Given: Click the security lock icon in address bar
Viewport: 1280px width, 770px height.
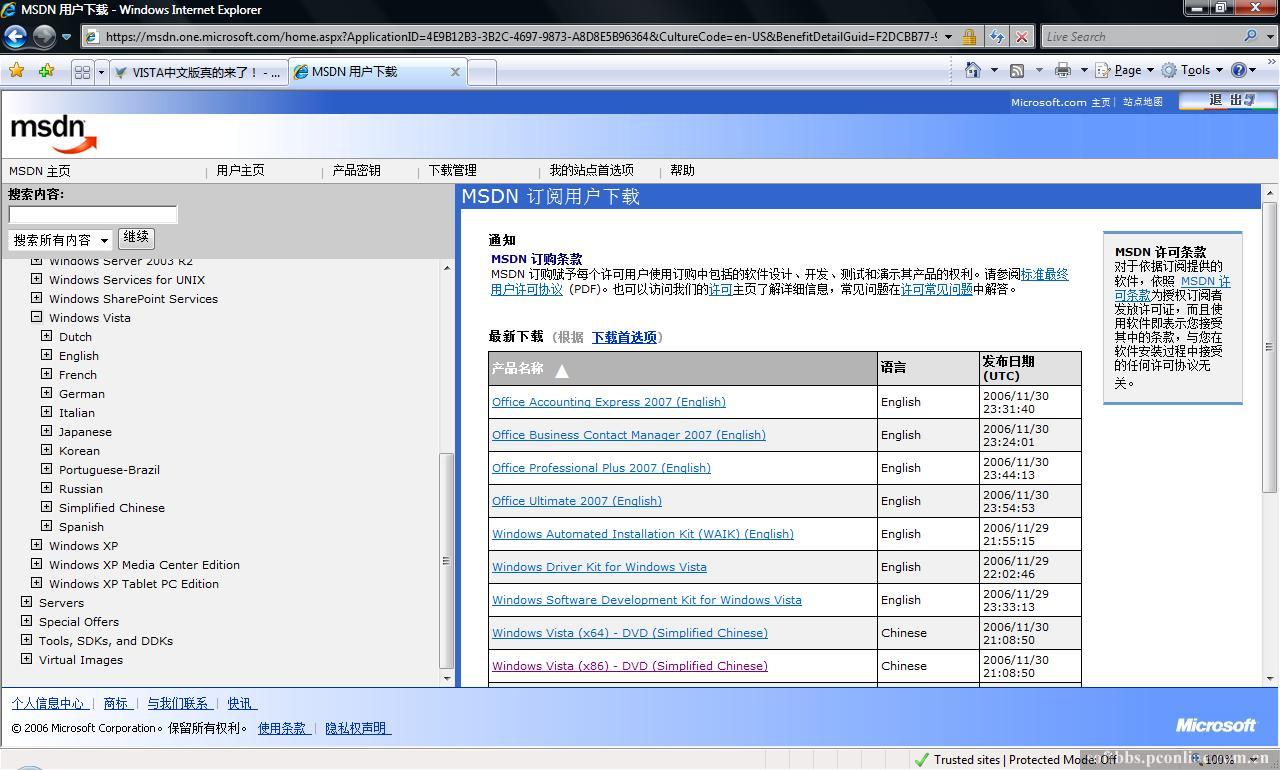Looking at the screenshot, I should pyautogui.click(x=968, y=37).
